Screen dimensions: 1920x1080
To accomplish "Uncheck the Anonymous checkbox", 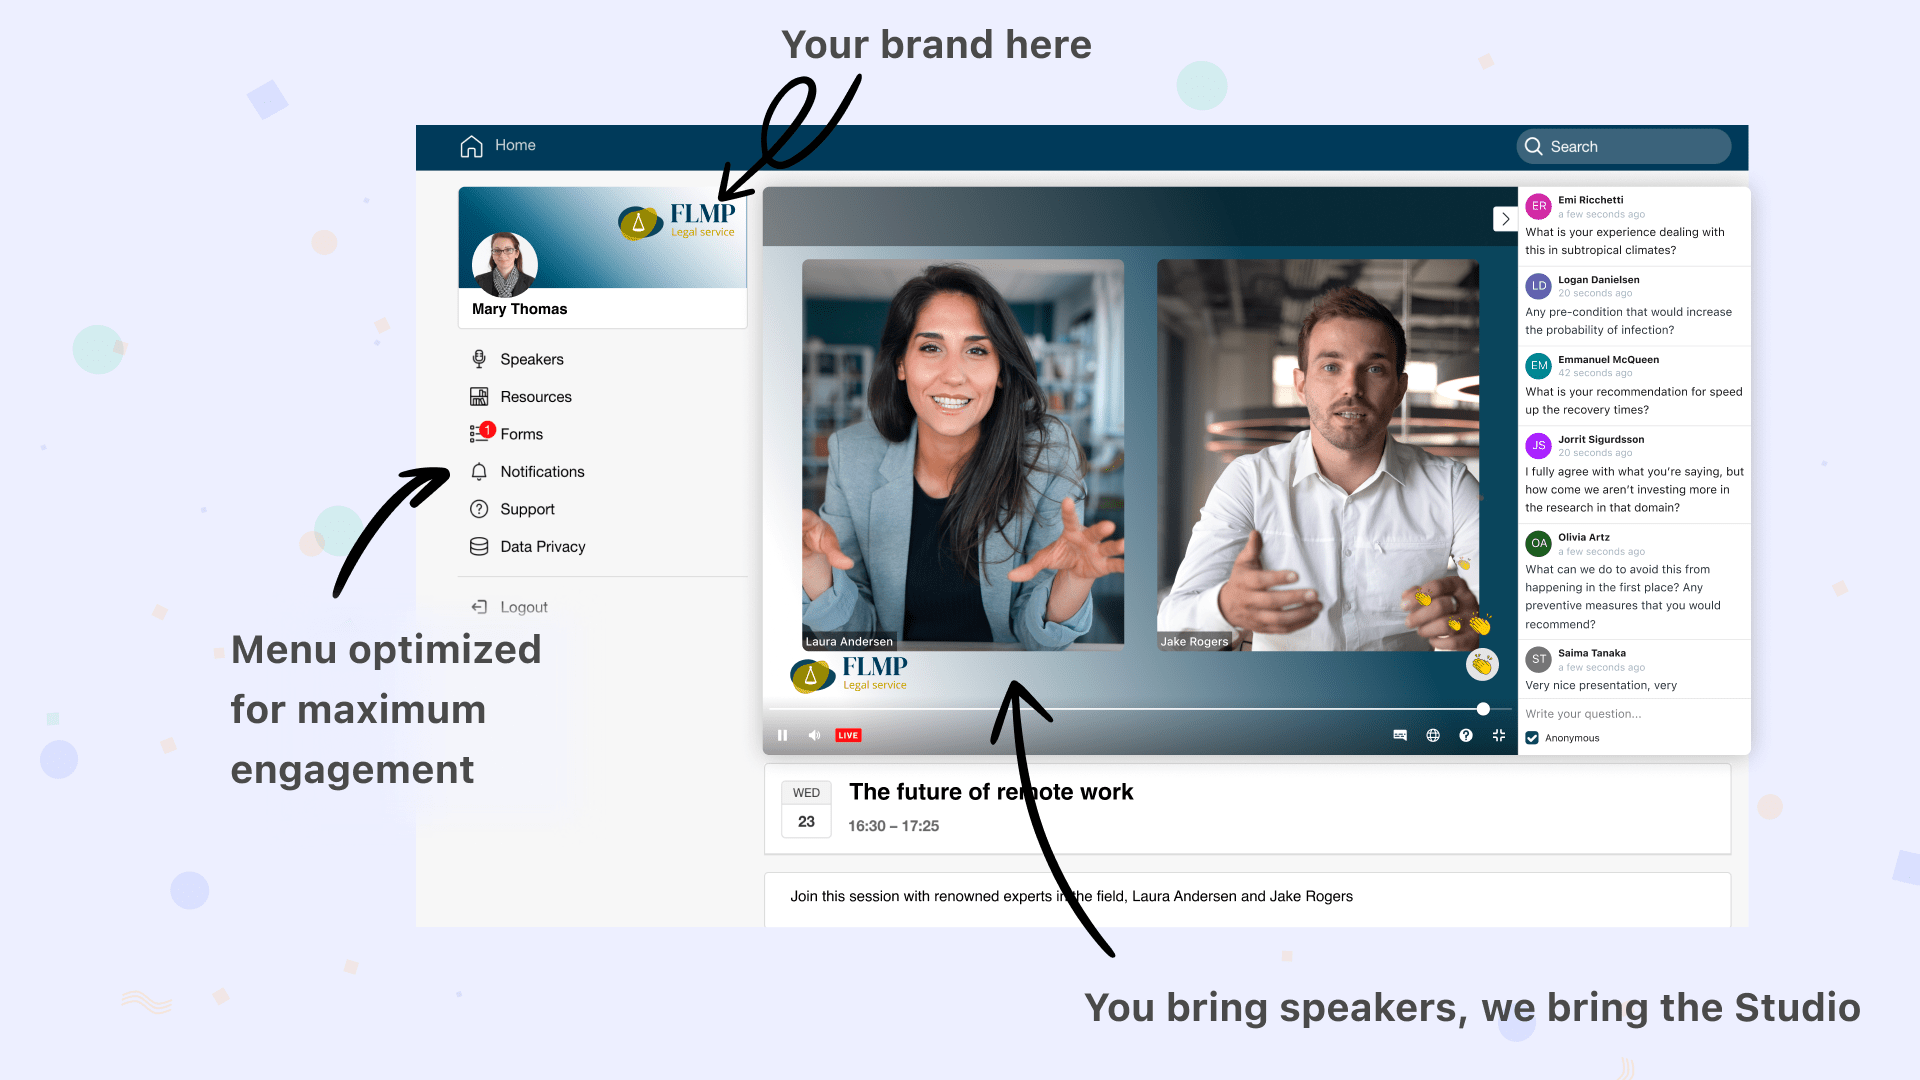I will coord(1532,738).
